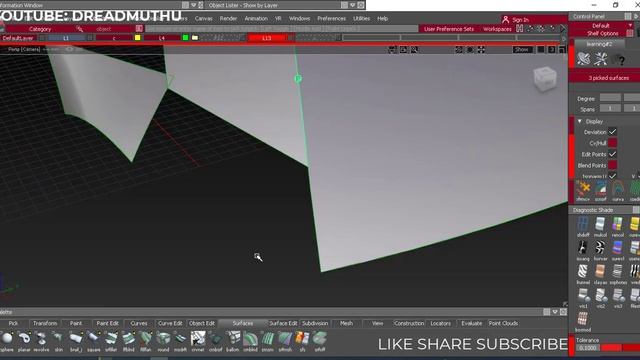Toggle green layer L4 swatch
Image resolution: width=640 pixels, height=360 pixels.
click(x=185, y=38)
